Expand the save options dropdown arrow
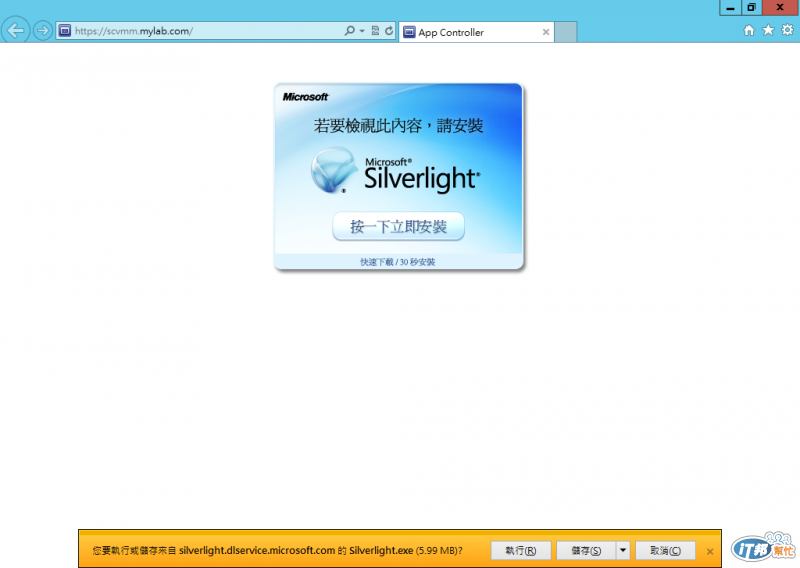The image size is (800, 568). pos(623,551)
